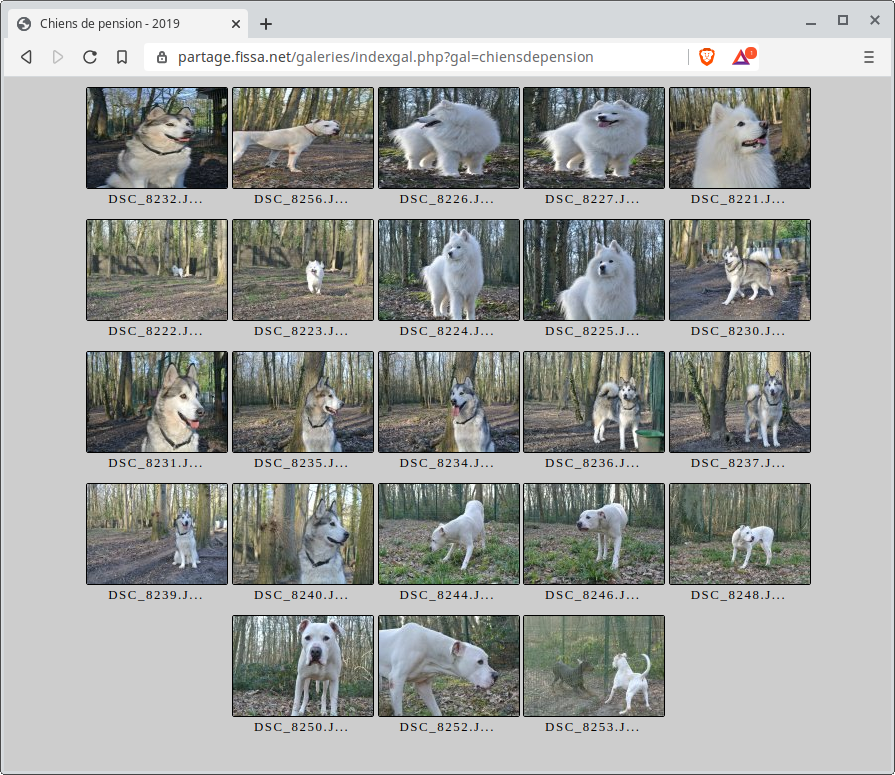Viewport: 895px width, 775px height.
Task: Bookmark this page with the bookmark icon
Action: coord(122,57)
